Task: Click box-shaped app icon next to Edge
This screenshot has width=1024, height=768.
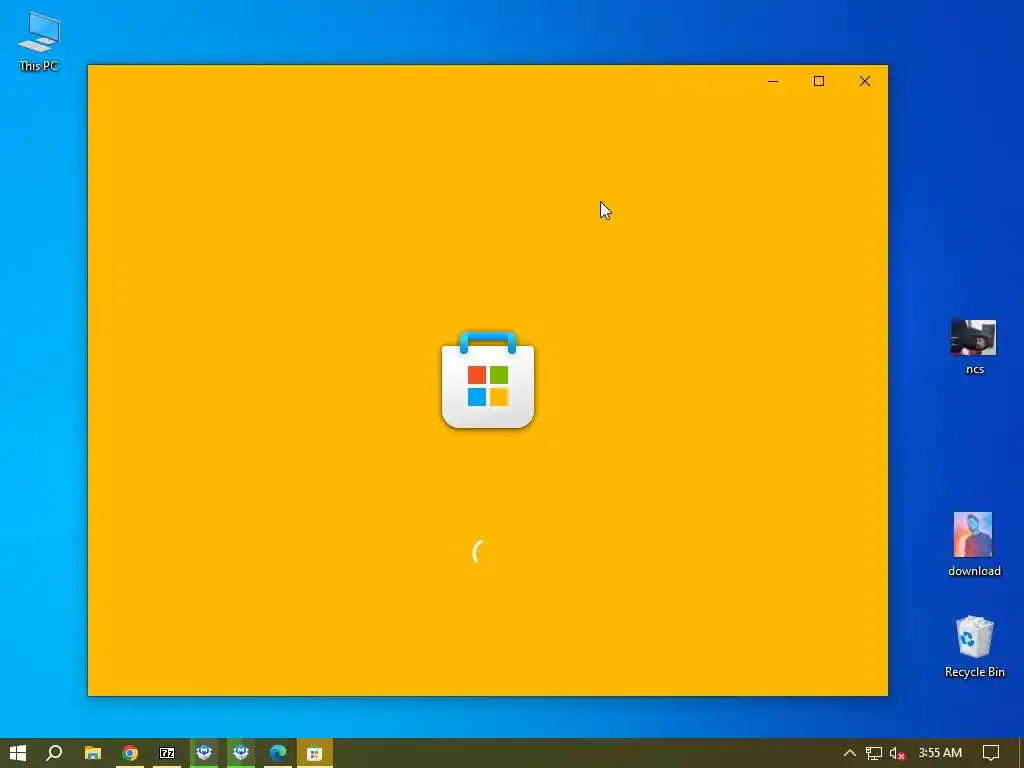Action: coord(241,753)
